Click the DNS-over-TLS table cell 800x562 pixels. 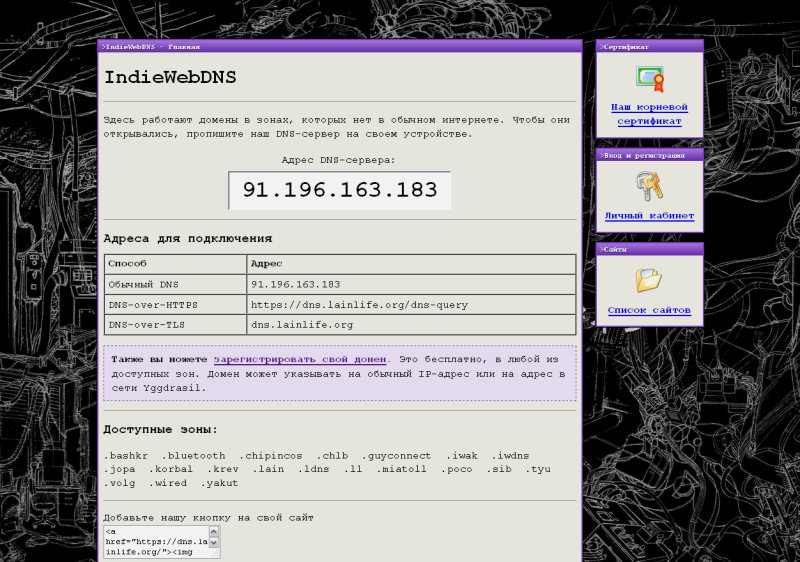pos(176,325)
